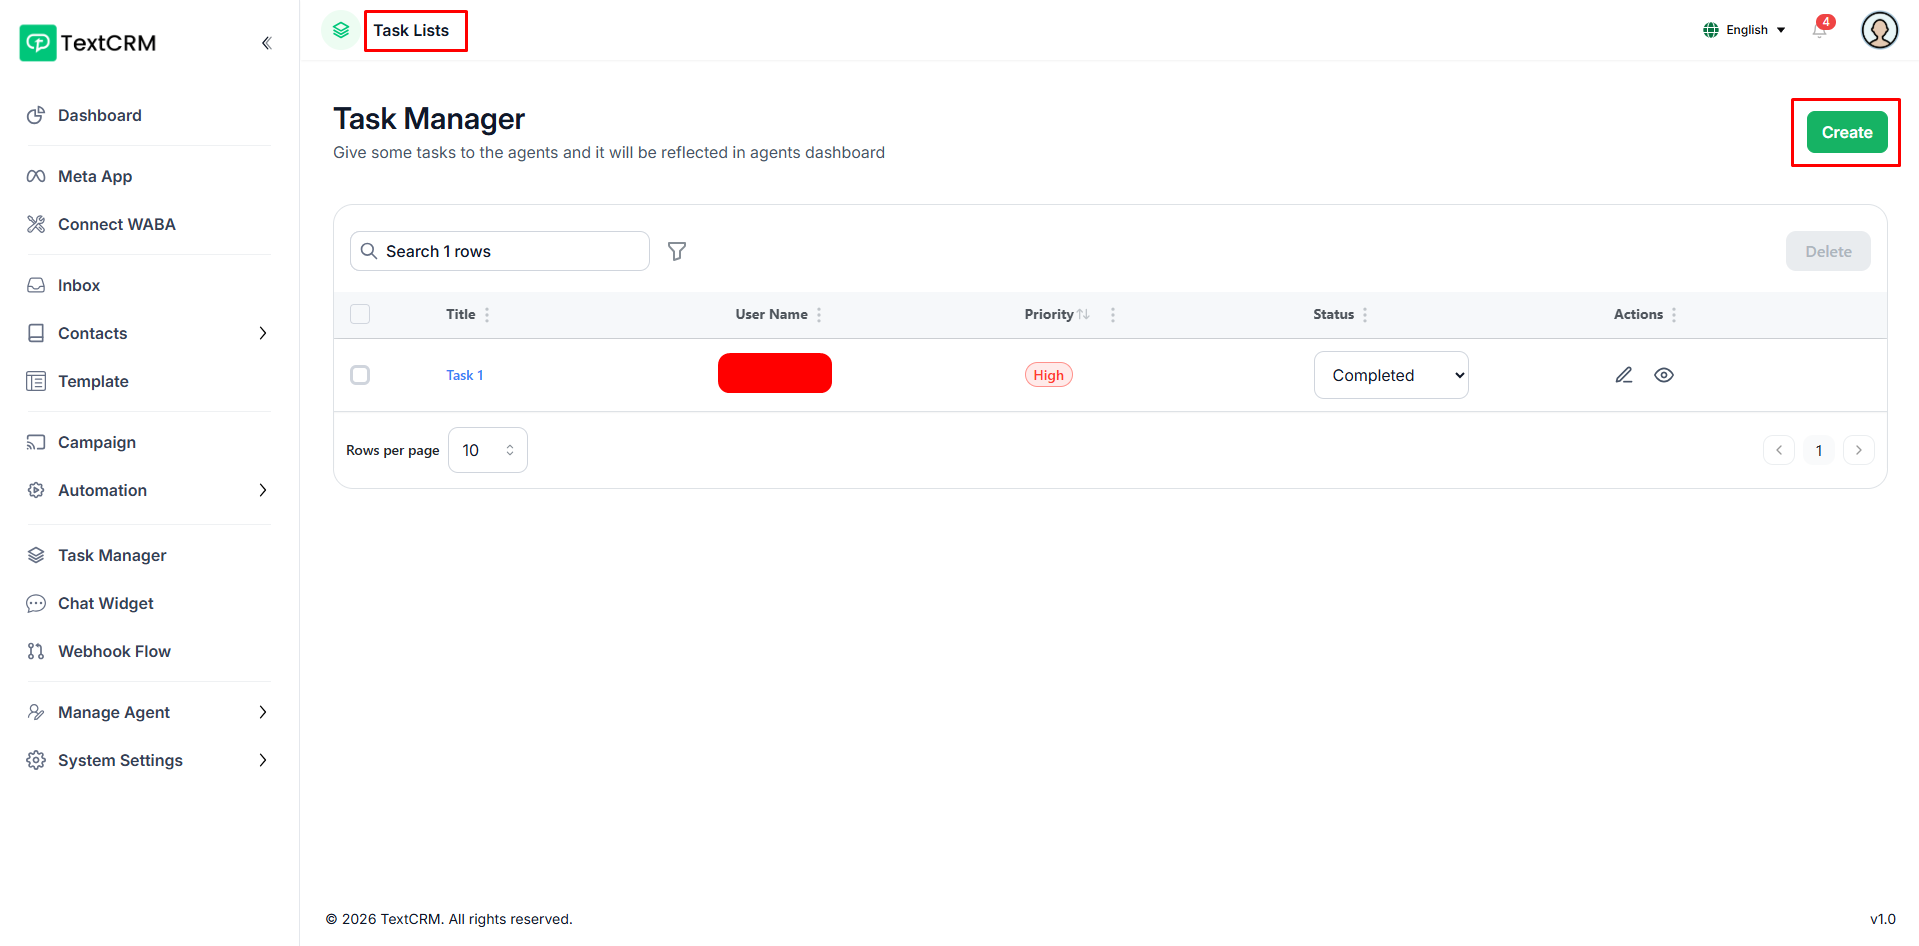This screenshot has height=946, width=1919.
Task: Open Task Manager in sidebar
Action: (112, 555)
